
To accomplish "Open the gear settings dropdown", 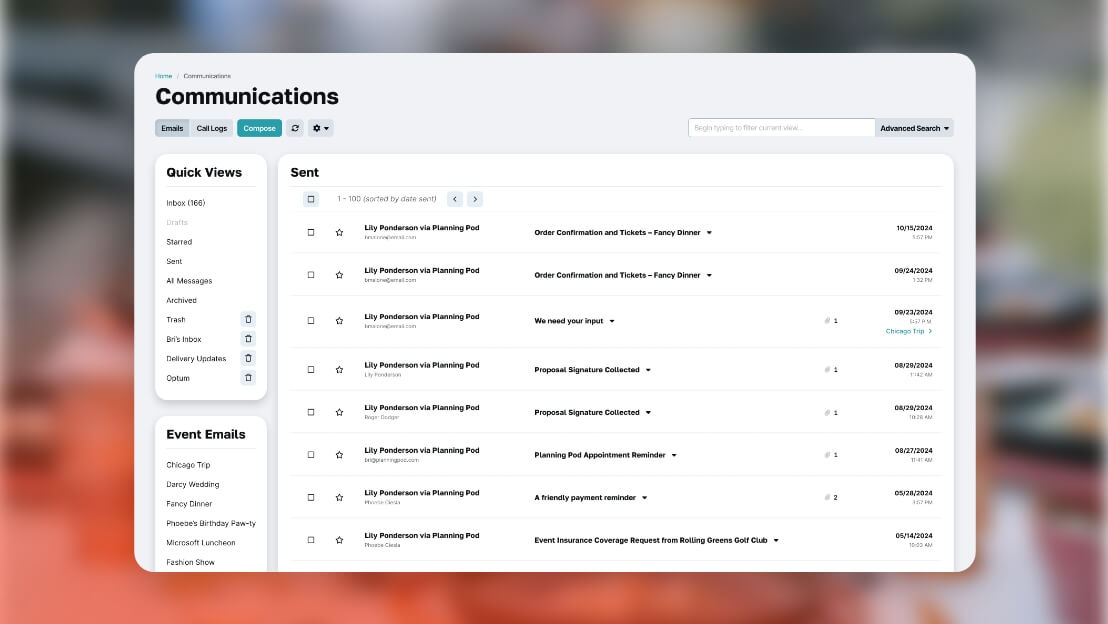I will (x=321, y=128).
